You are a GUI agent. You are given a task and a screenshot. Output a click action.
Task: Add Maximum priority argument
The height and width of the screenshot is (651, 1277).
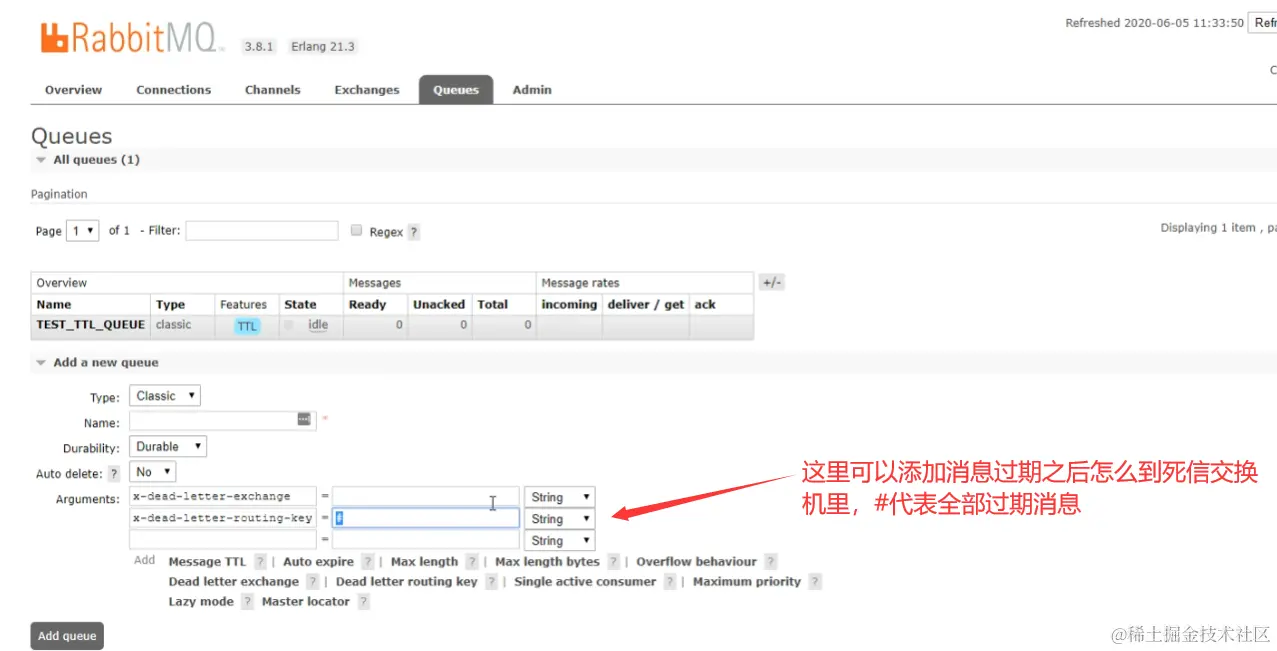point(747,582)
